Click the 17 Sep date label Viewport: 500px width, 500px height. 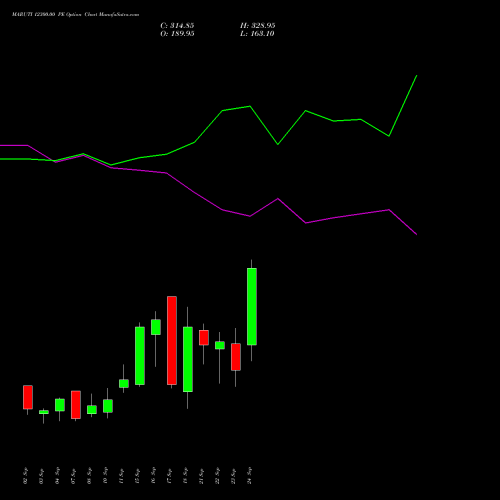[x=170, y=476]
